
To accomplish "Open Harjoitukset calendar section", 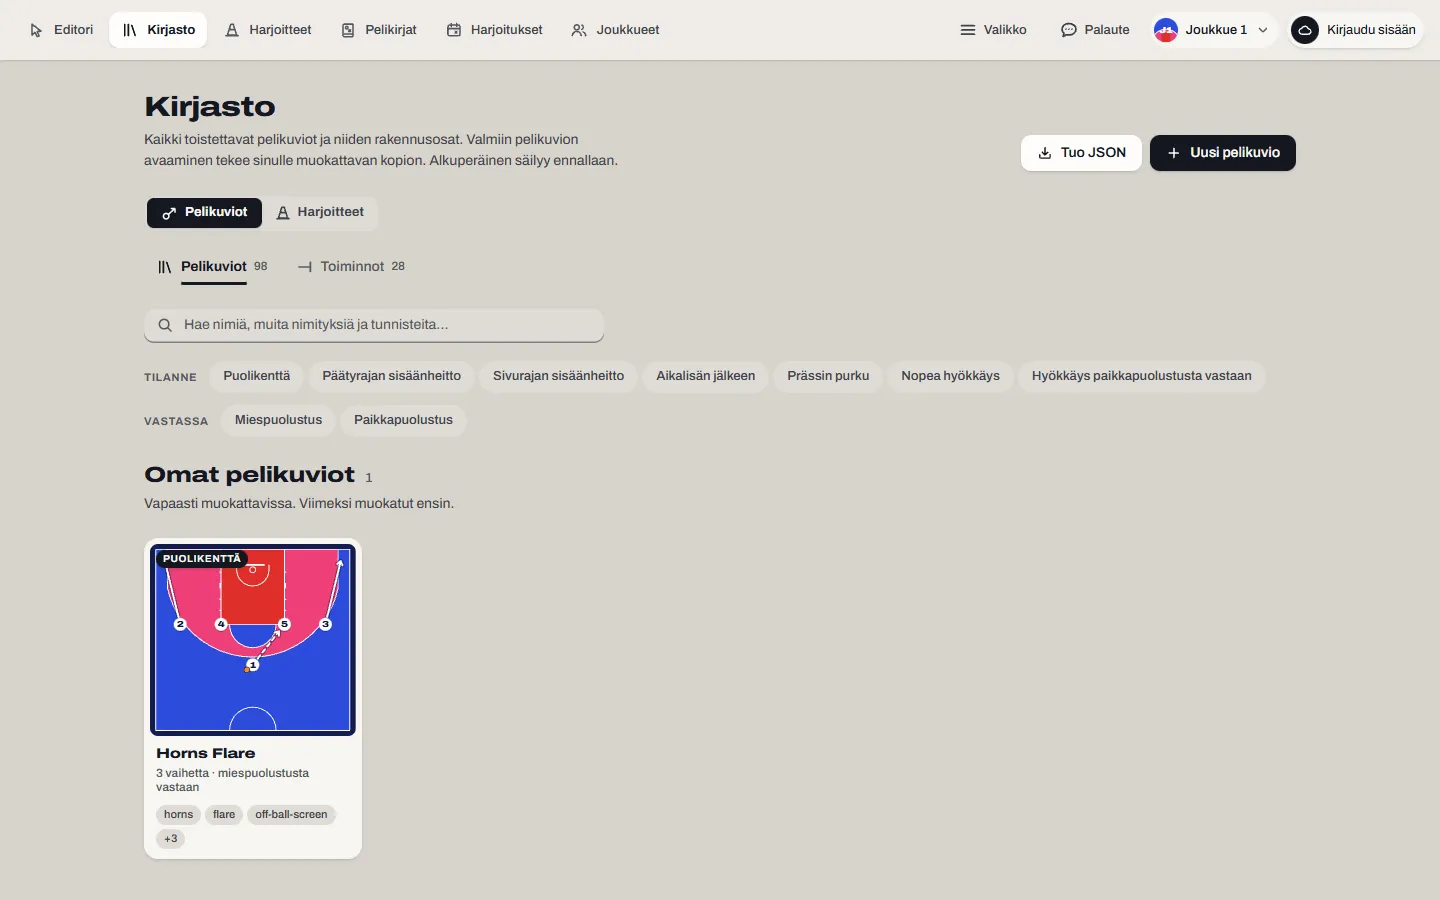I will (495, 30).
